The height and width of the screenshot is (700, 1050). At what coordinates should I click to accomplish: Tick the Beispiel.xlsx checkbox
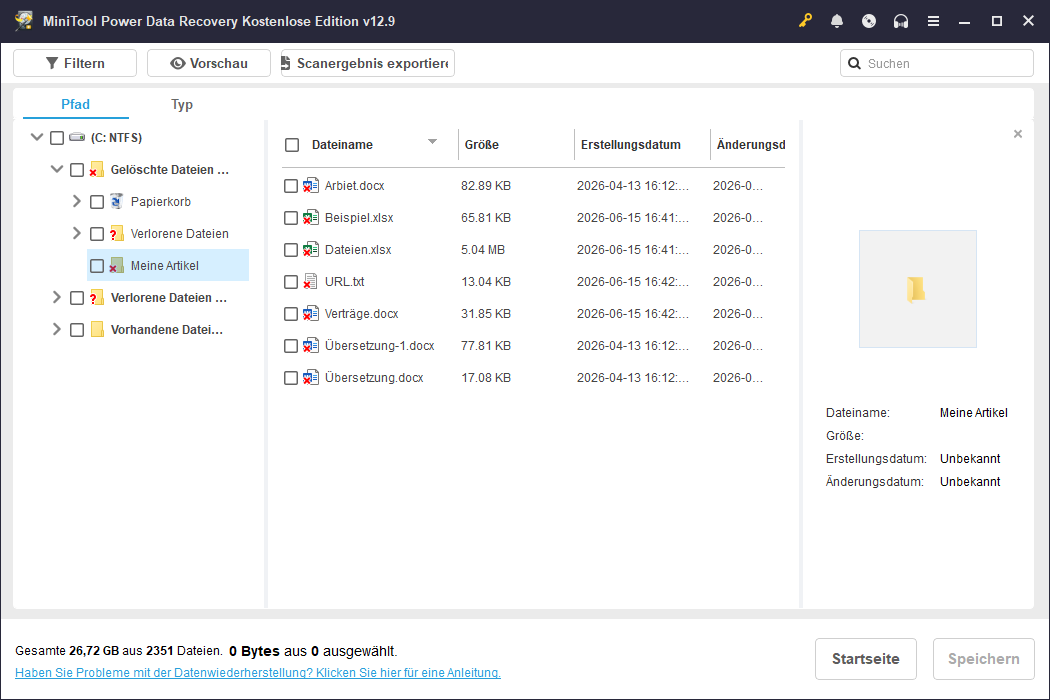[291, 218]
